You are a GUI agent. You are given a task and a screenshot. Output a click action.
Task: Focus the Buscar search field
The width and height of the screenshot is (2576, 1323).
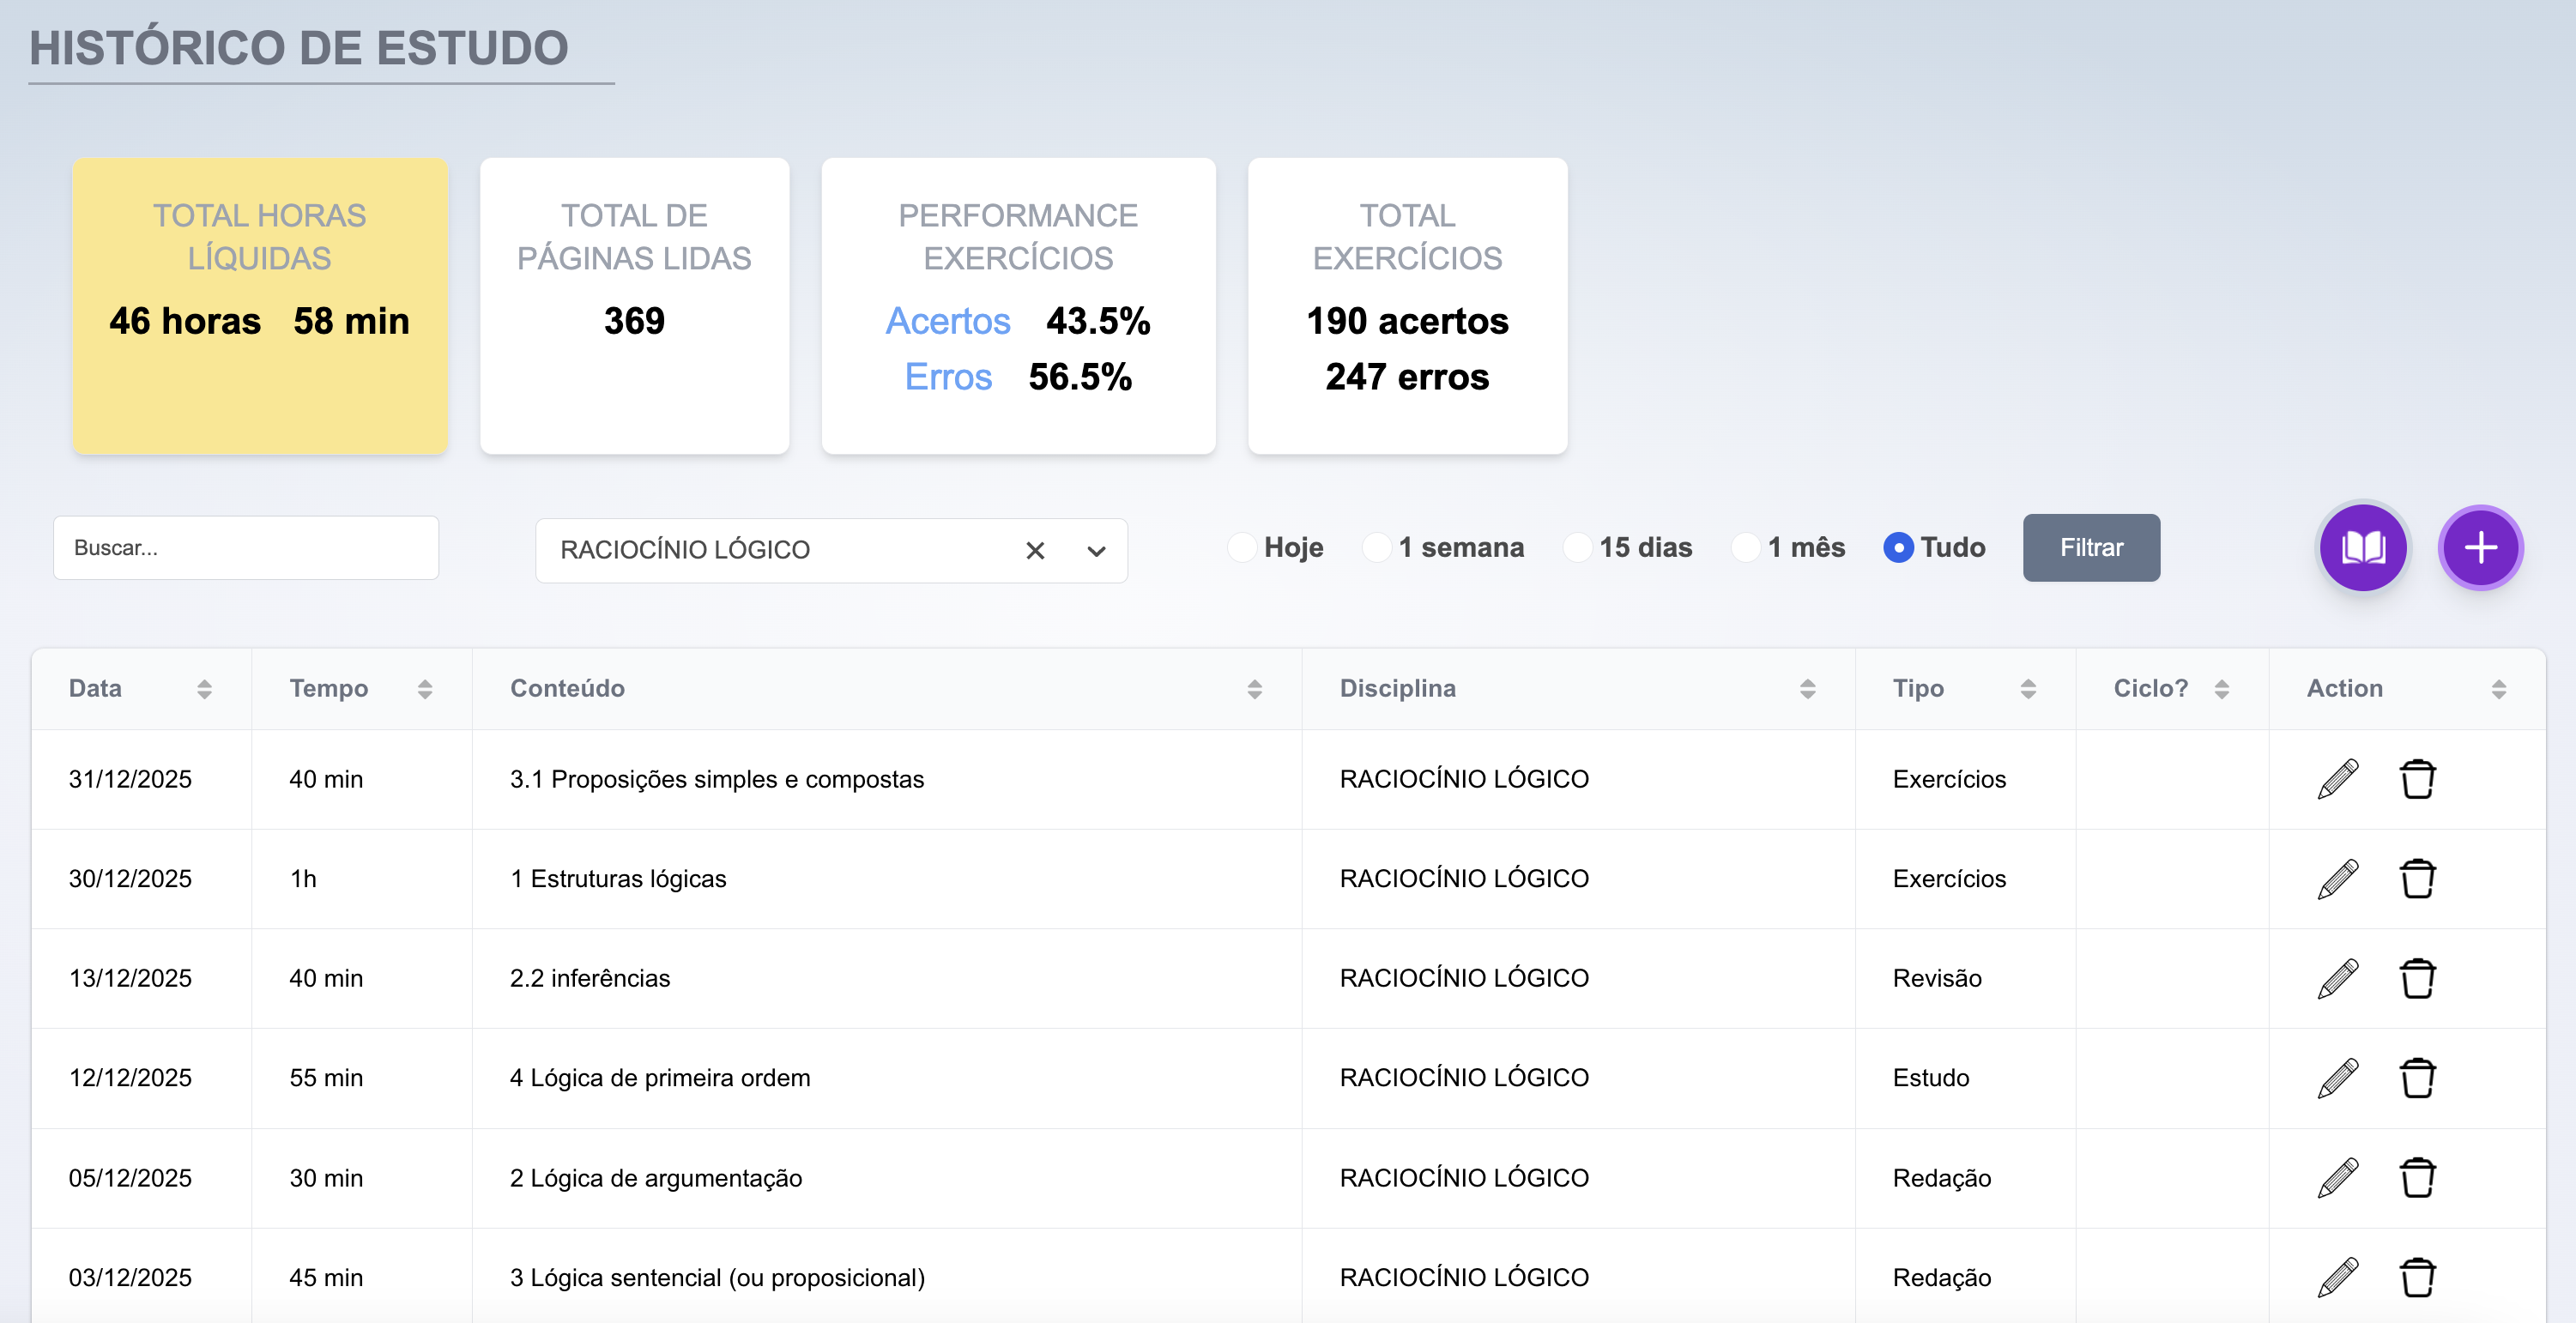click(246, 548)
